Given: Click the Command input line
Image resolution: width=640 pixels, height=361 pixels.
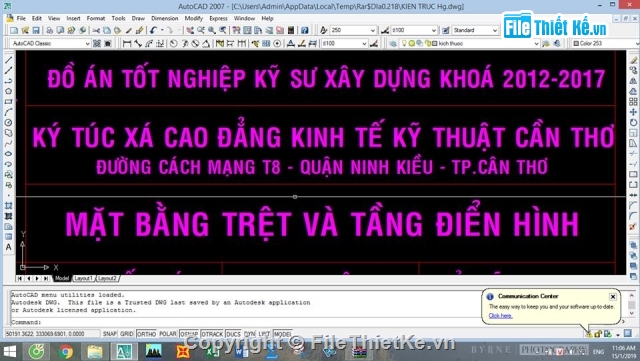Looking at the screenshot, I should (245, 322).
